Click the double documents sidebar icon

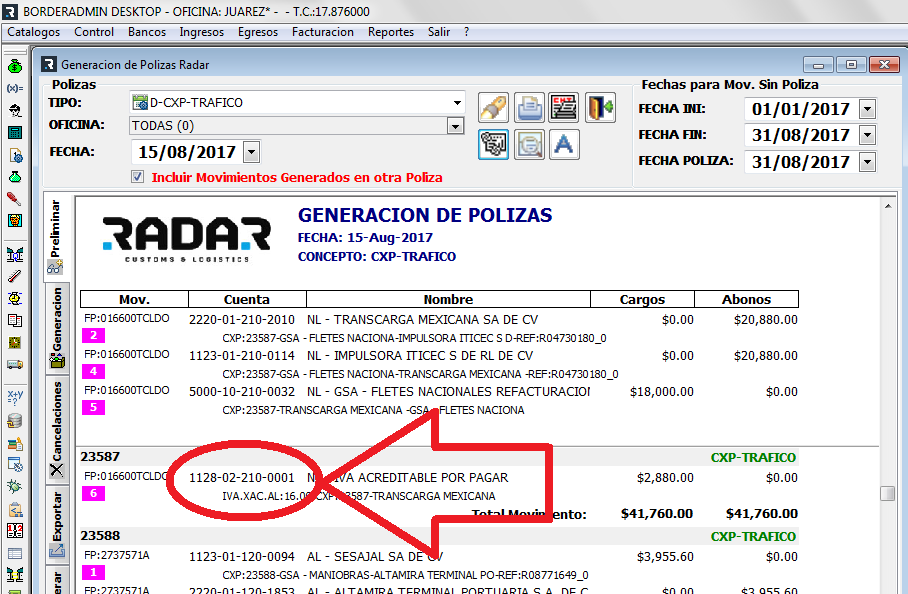coord(14,320)
